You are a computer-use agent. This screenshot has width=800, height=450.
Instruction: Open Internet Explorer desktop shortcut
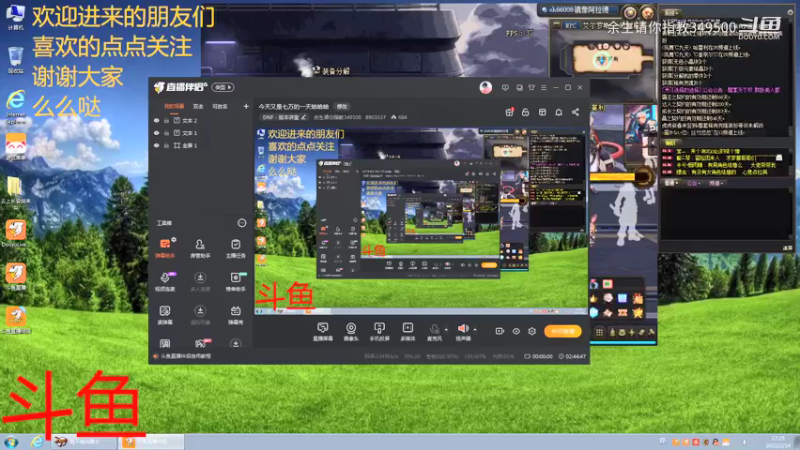point(15,107)
